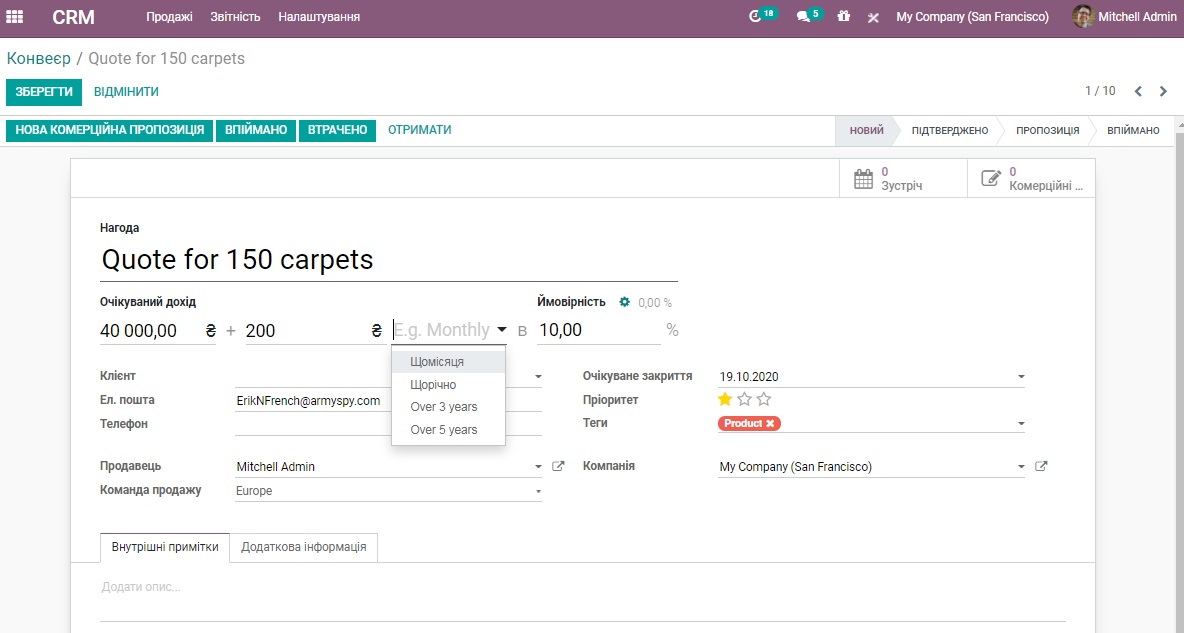Choose Over 3 years option
This screenshot has width=1184, height=633.
(x=443, y=407)
